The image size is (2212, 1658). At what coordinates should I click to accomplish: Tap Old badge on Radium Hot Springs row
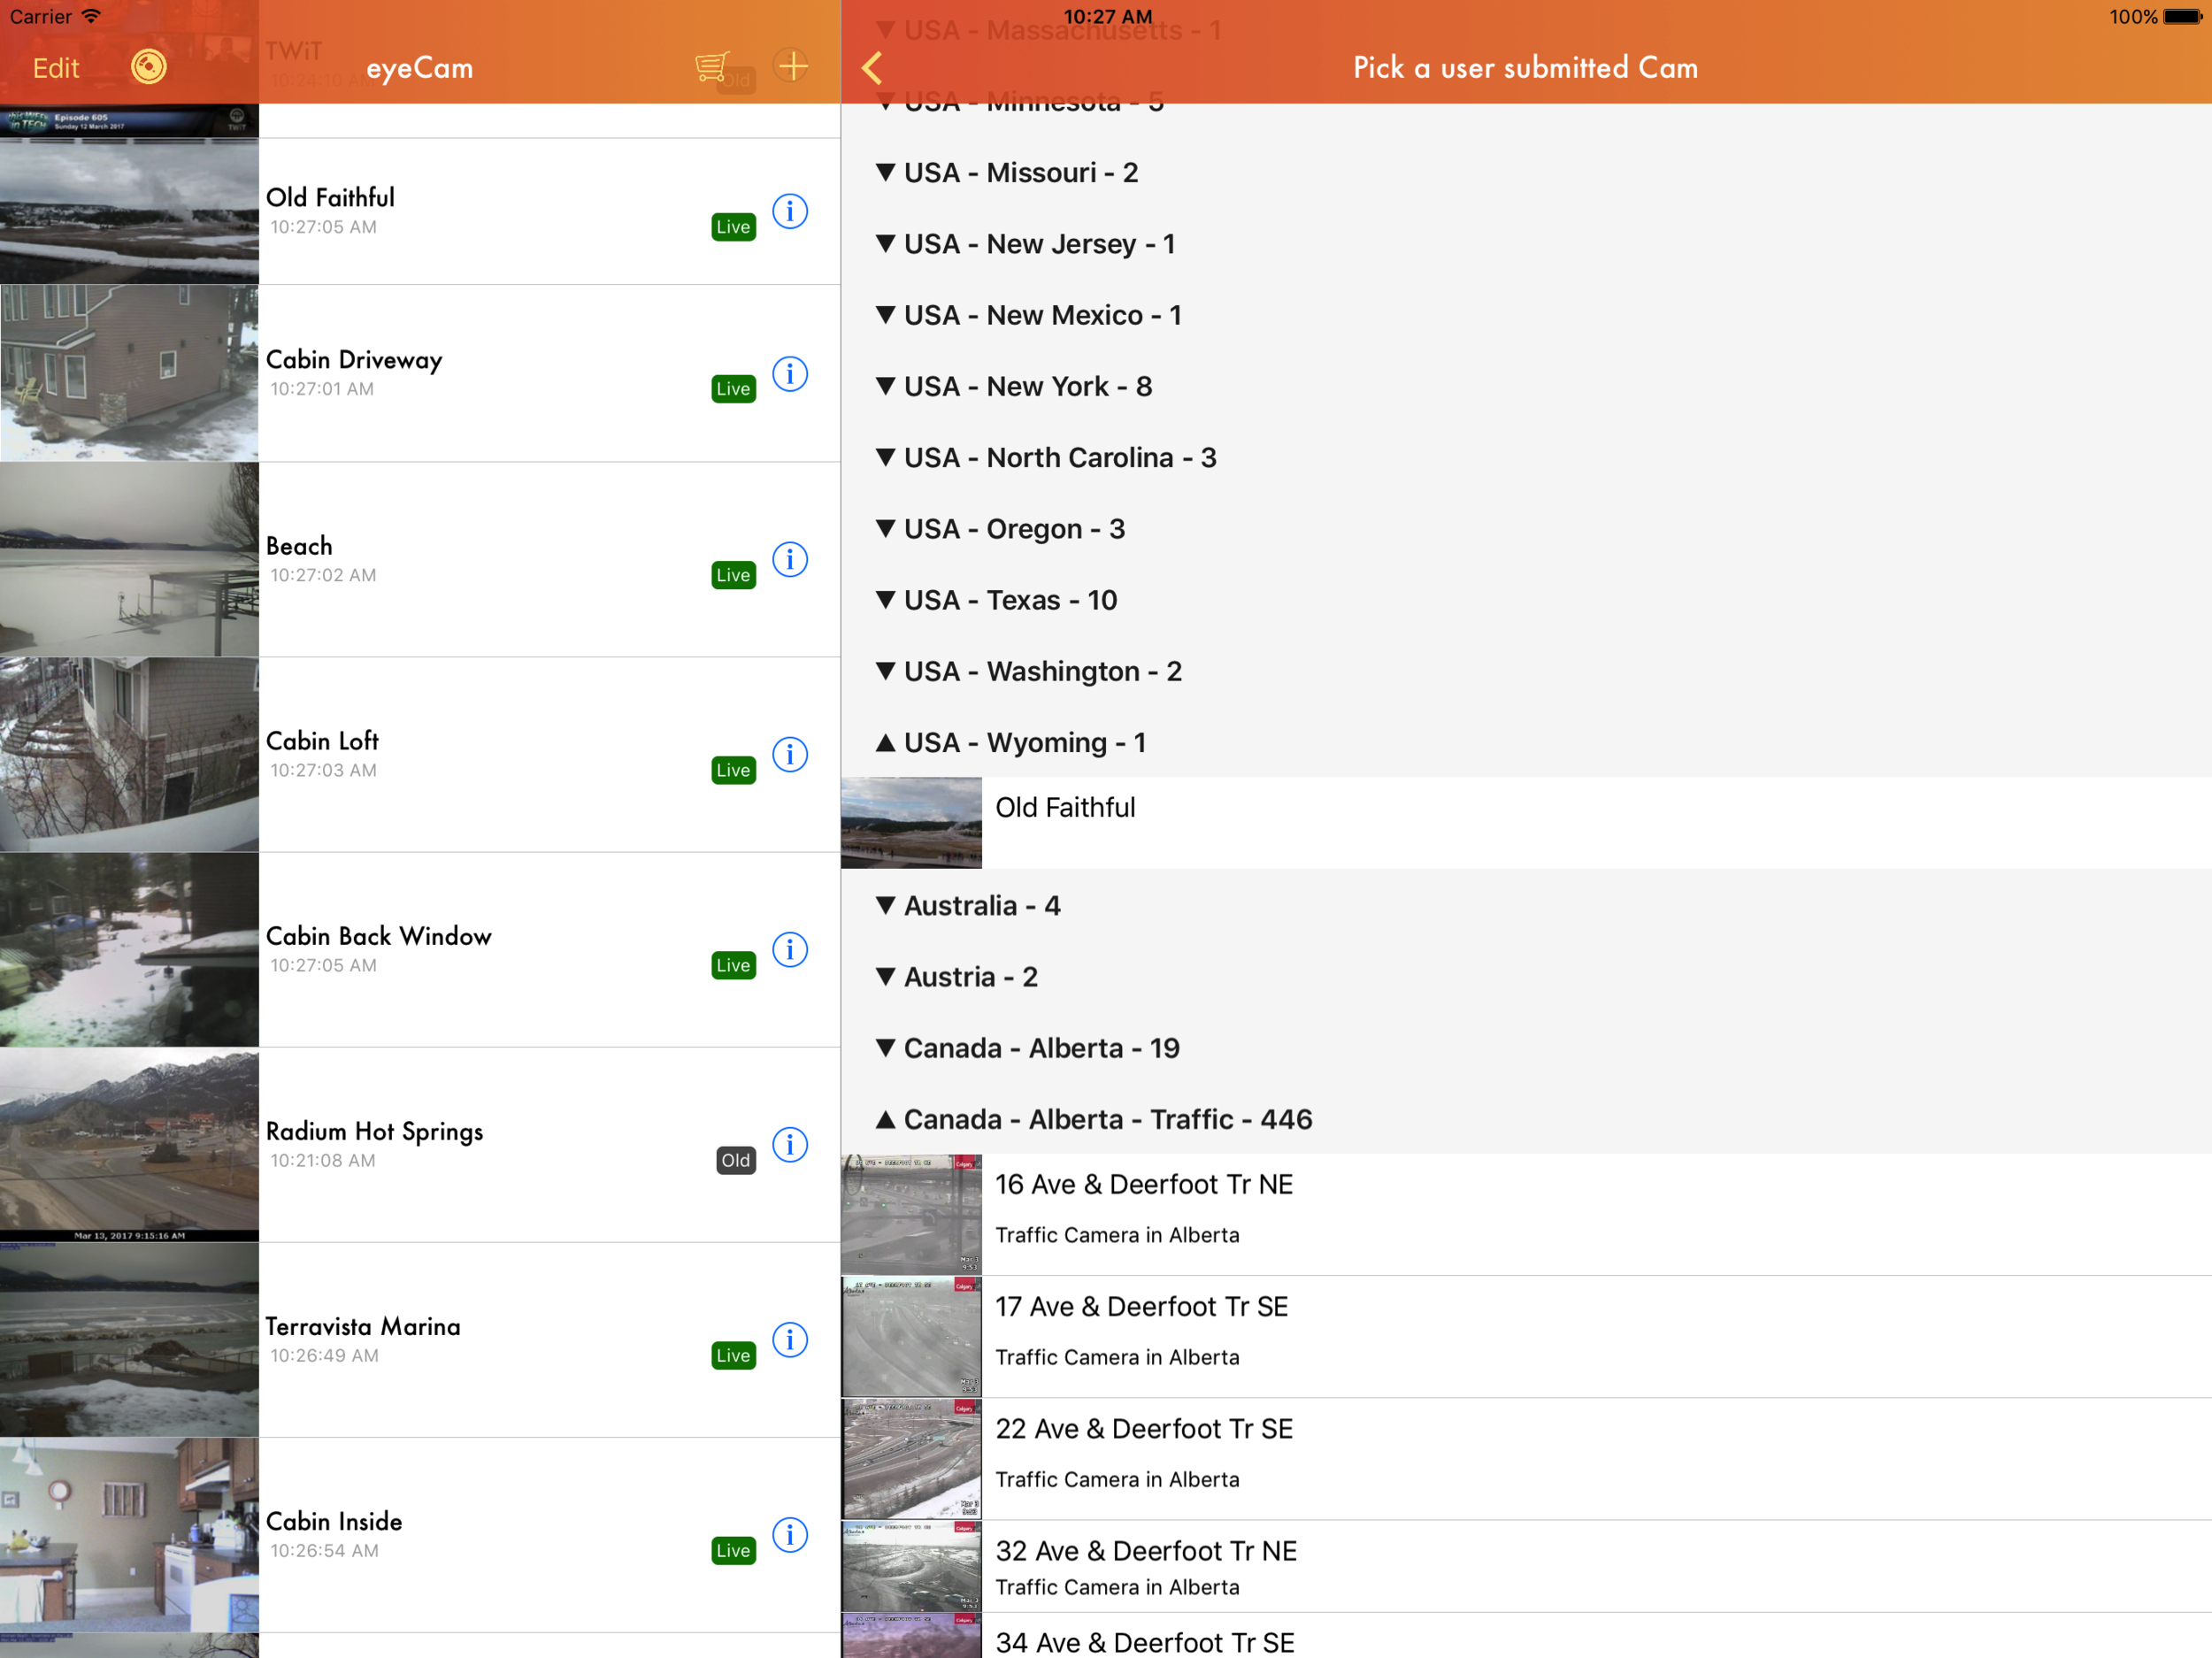tap(736, 1160)
